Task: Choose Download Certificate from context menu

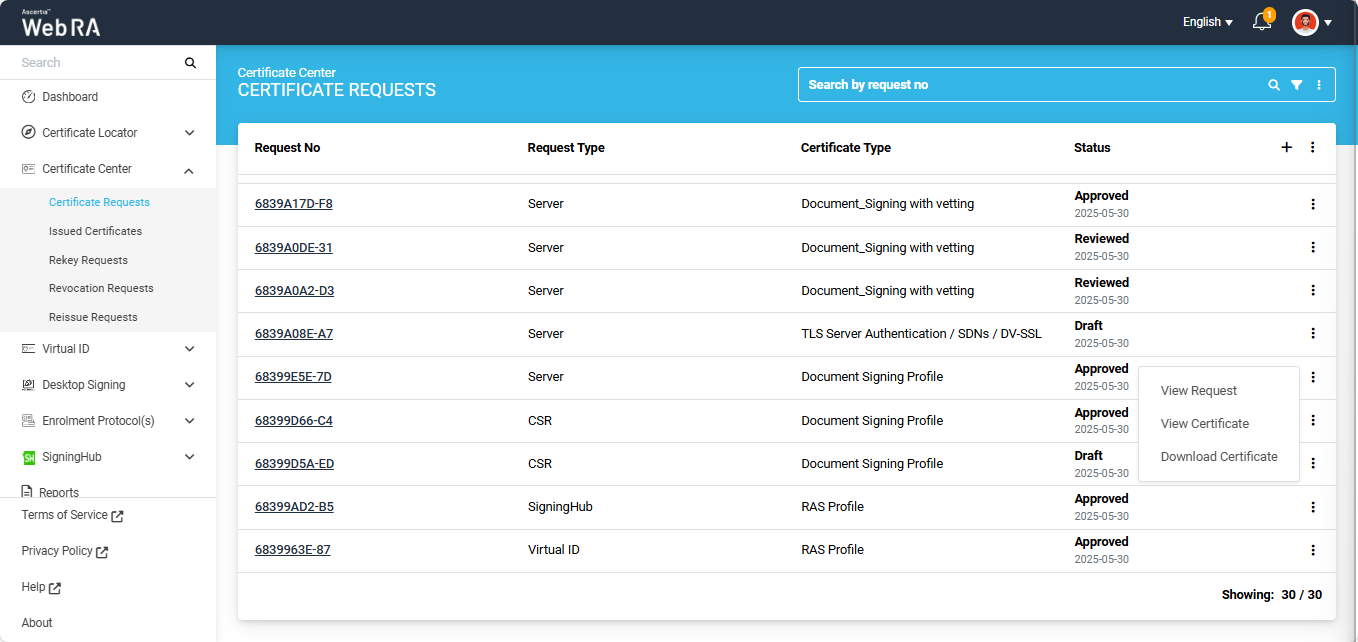Action: [1218, 457]
